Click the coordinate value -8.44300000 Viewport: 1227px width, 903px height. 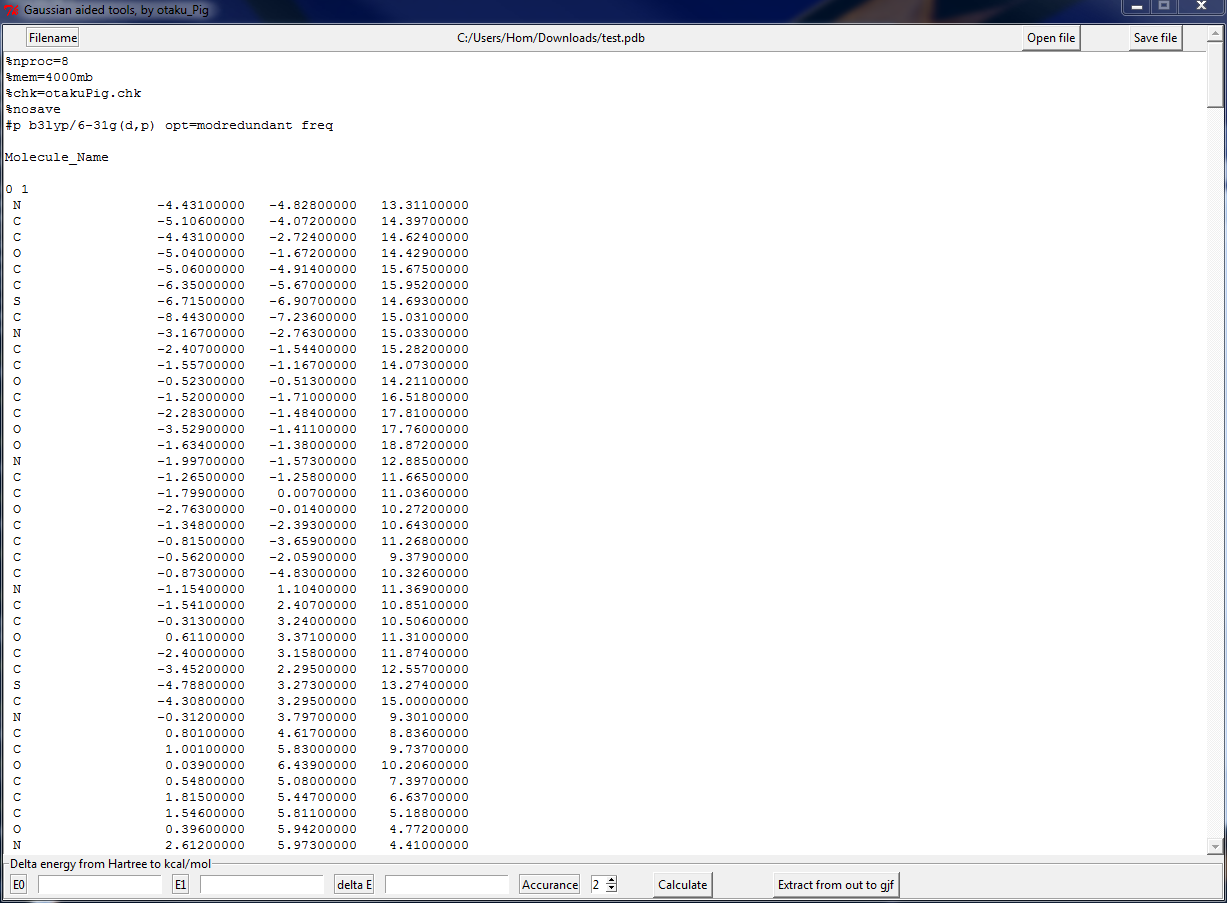(x=200, y=317)
